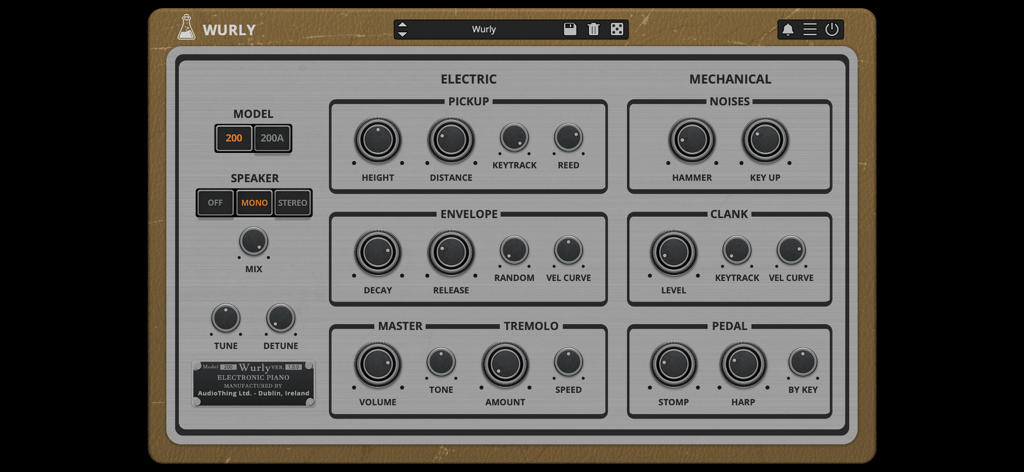Click the pedal BY KEY knob

[x=803, y=362]
